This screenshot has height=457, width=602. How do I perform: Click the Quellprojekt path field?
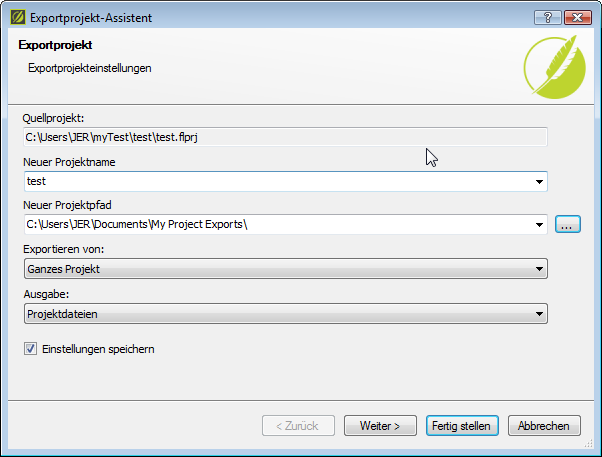285,138
